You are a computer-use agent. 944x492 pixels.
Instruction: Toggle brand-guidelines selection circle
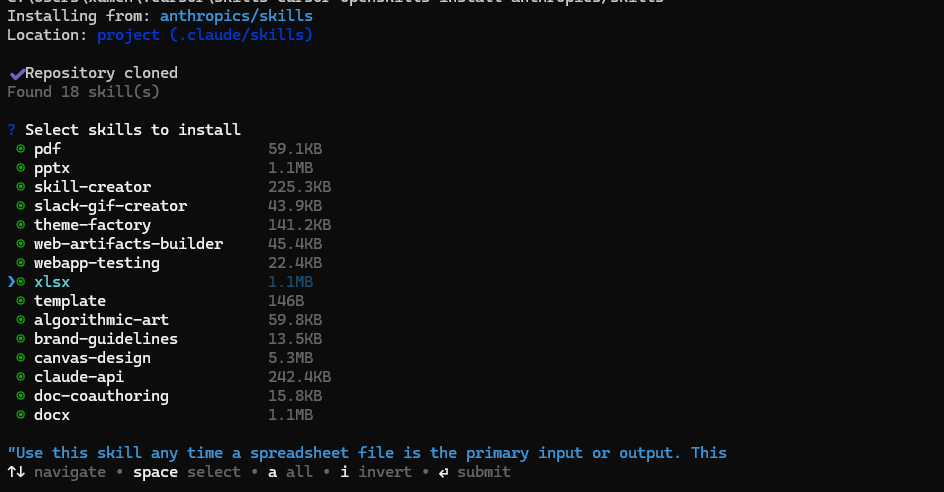[x=21, y=339]
